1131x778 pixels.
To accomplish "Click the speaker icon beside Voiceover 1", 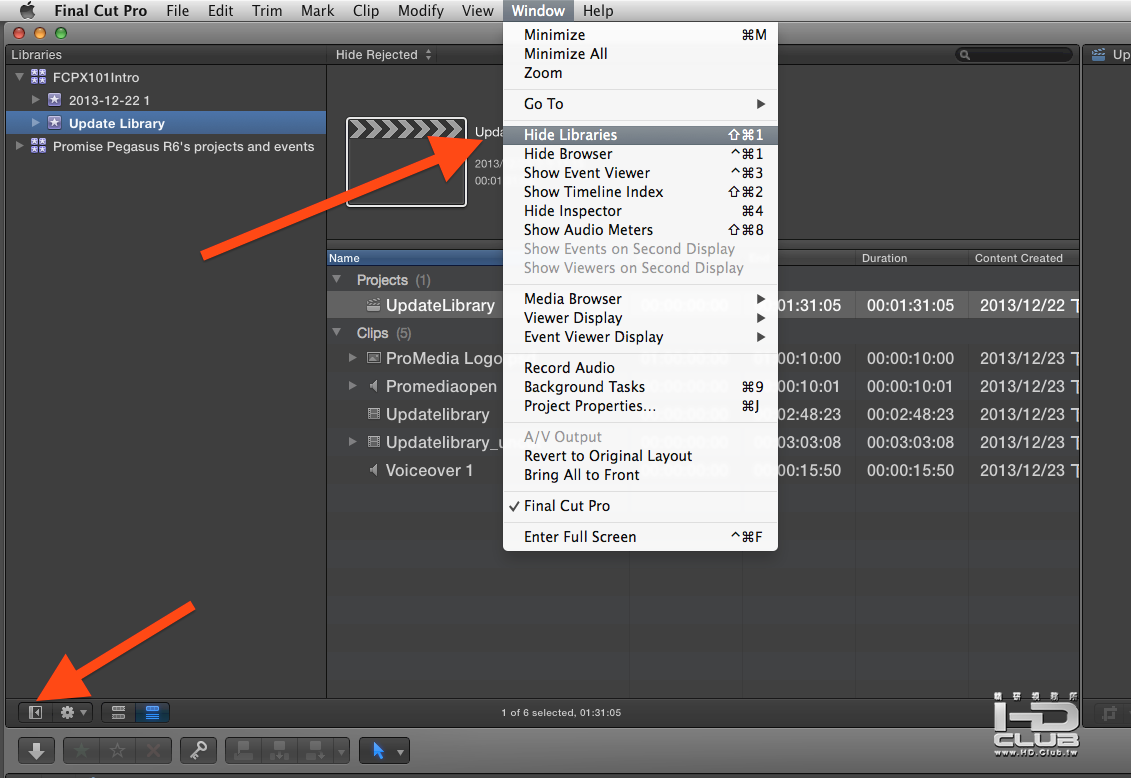I will point(374,470).
